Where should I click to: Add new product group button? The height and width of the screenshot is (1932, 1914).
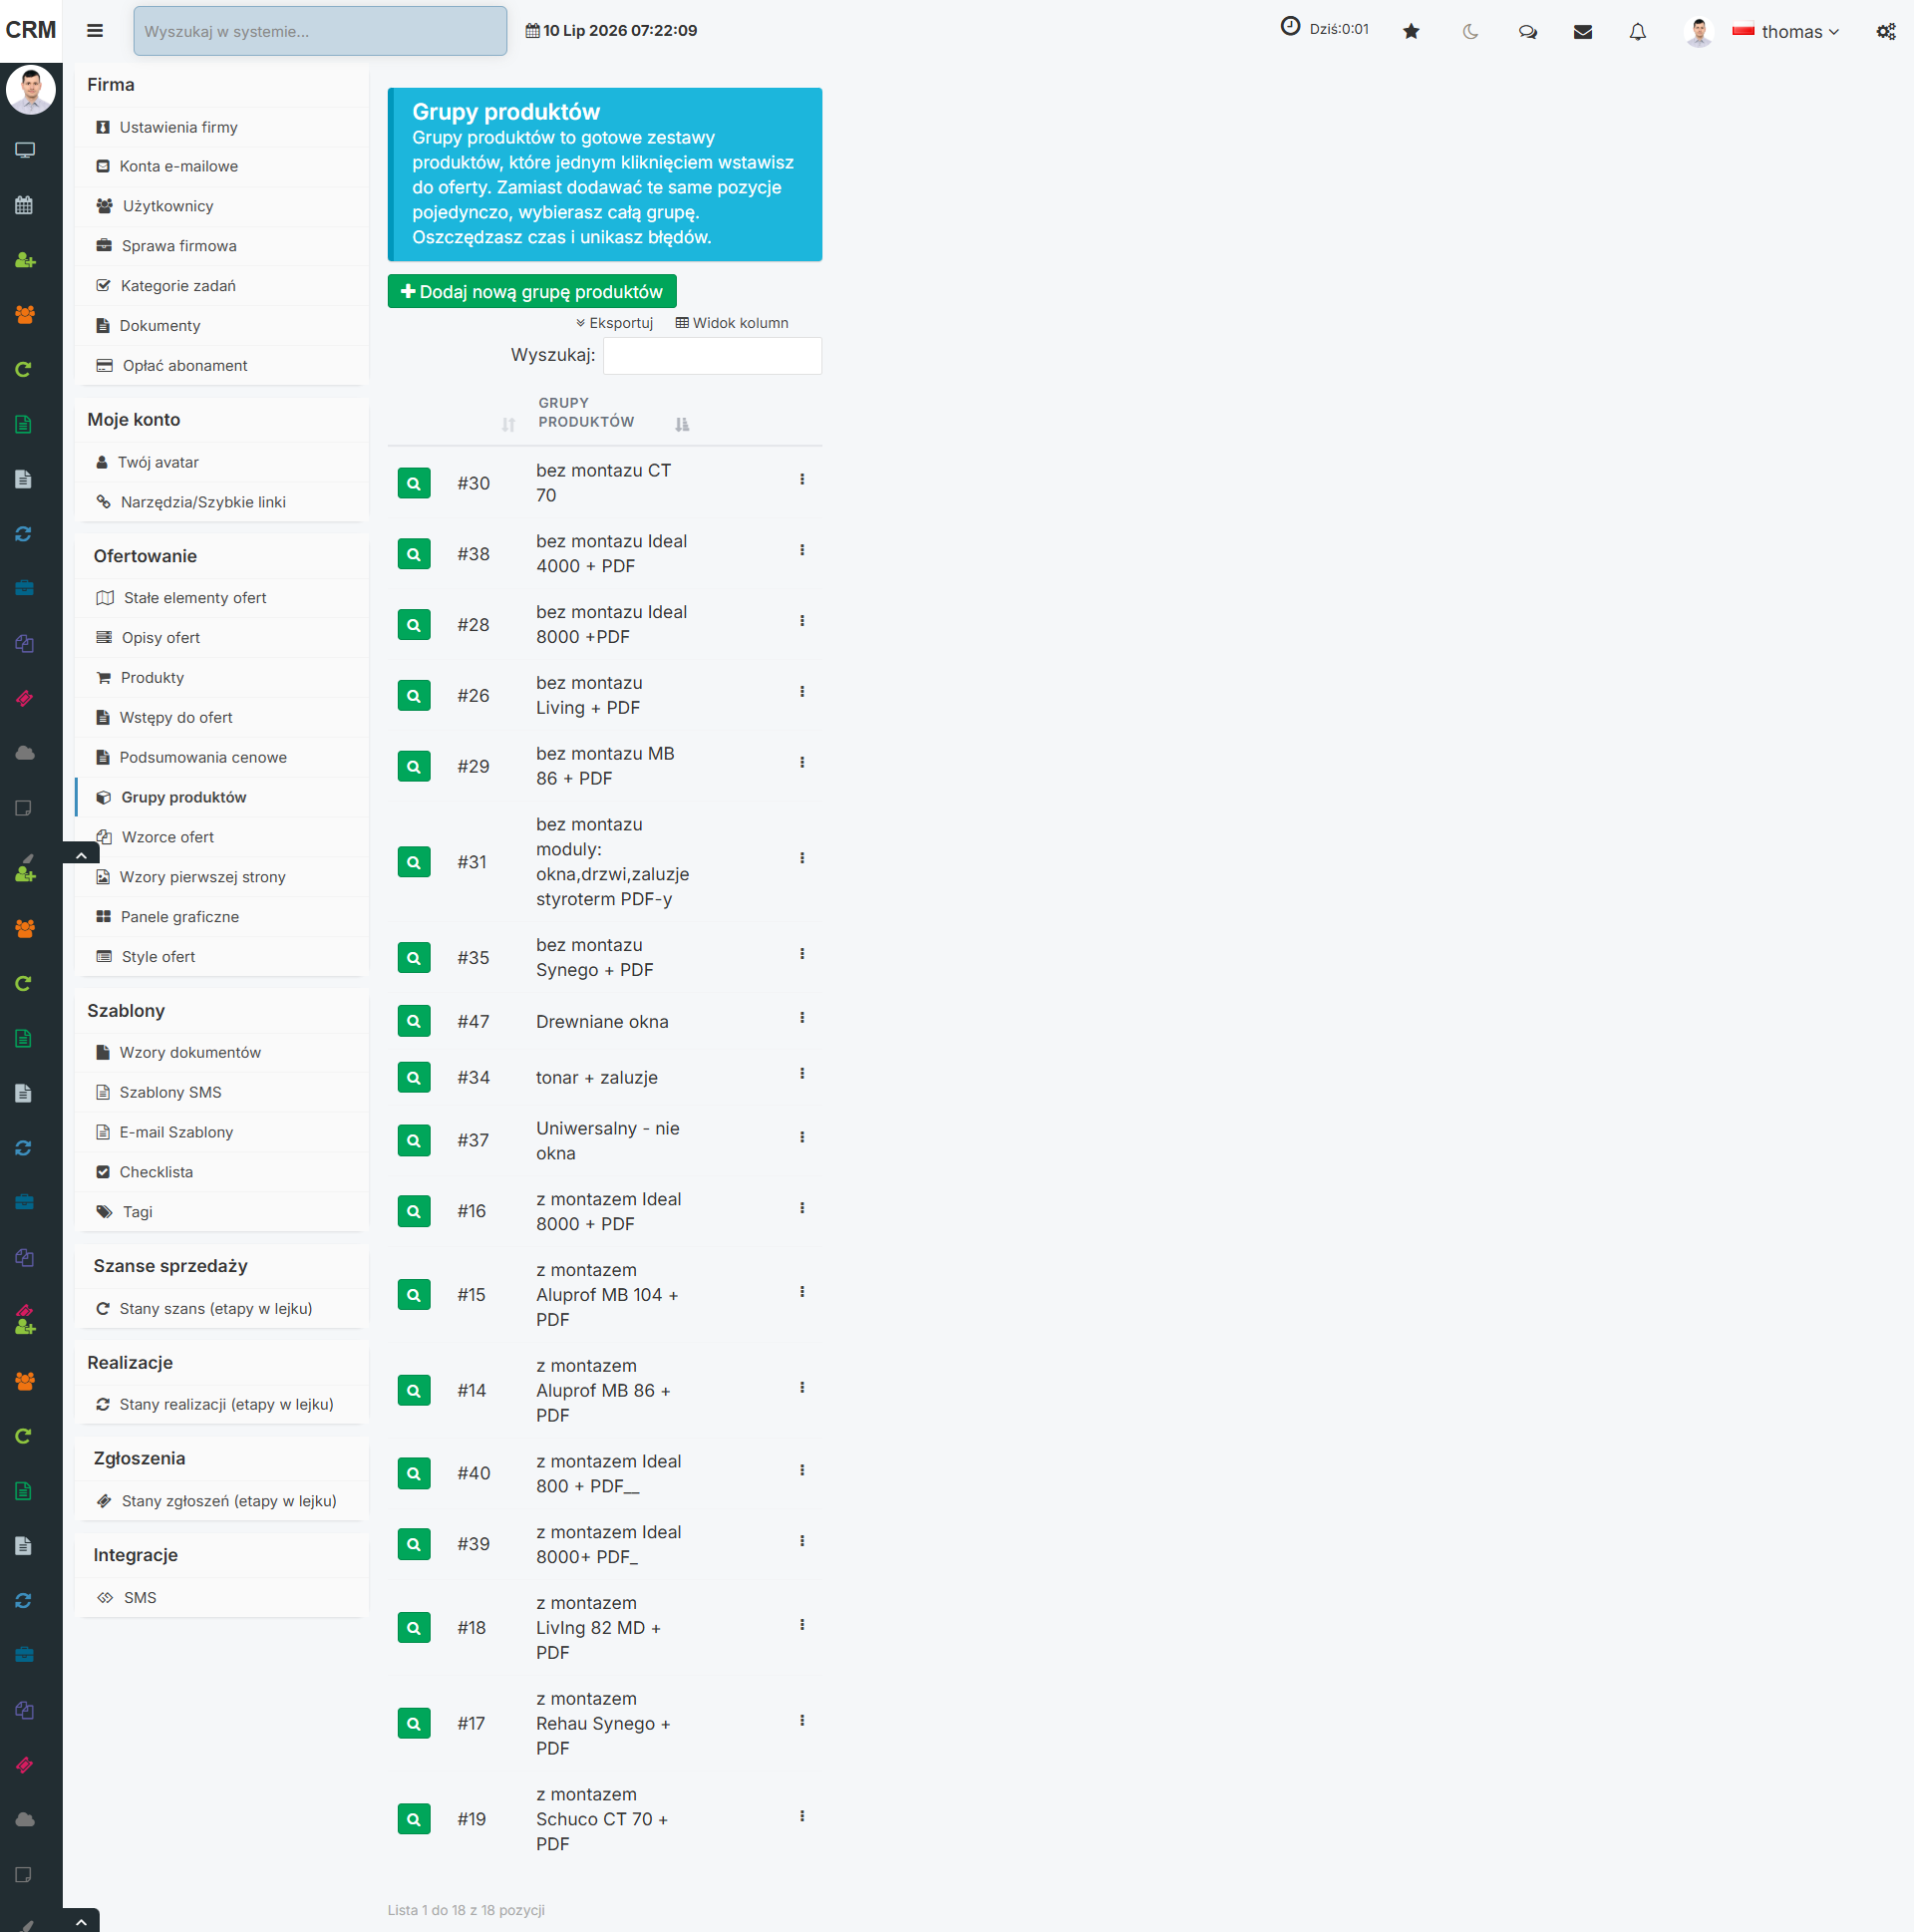coord(532,291)
